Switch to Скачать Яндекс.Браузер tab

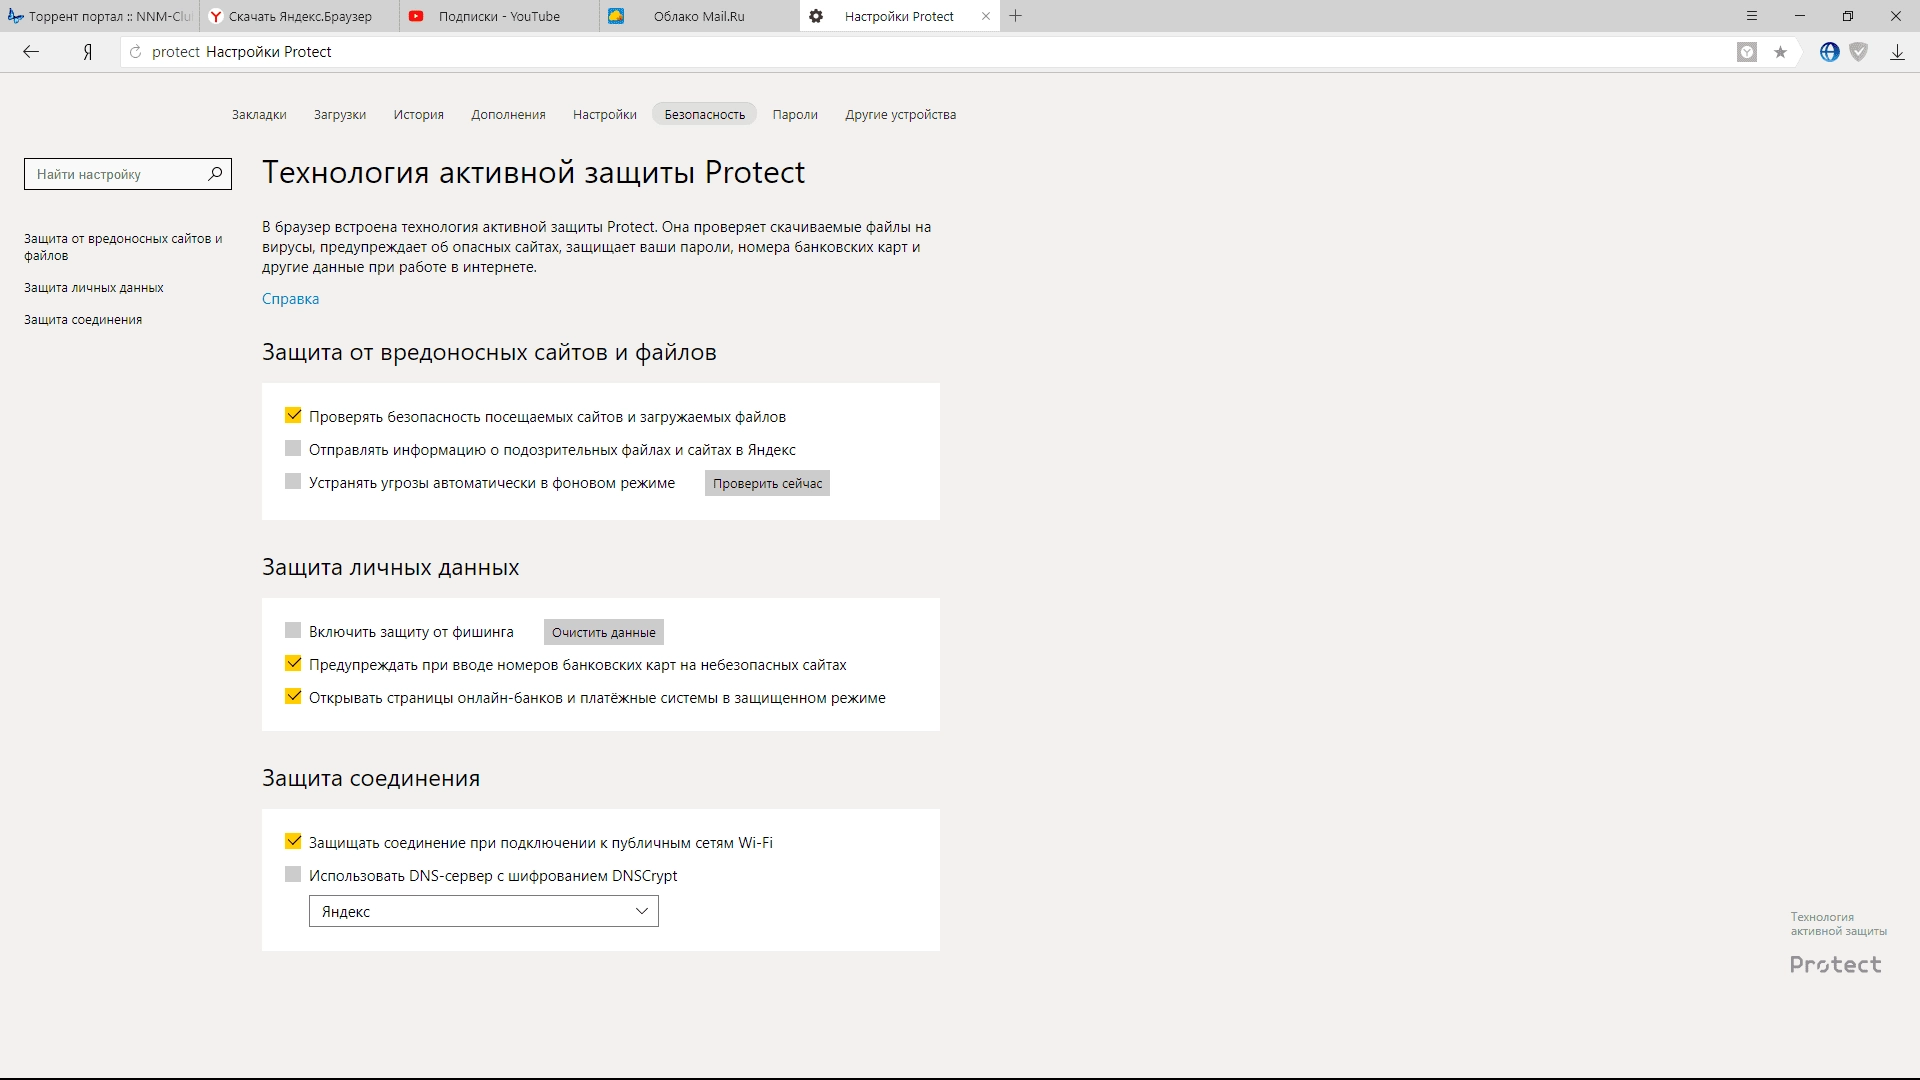click(x=300, y=16)
